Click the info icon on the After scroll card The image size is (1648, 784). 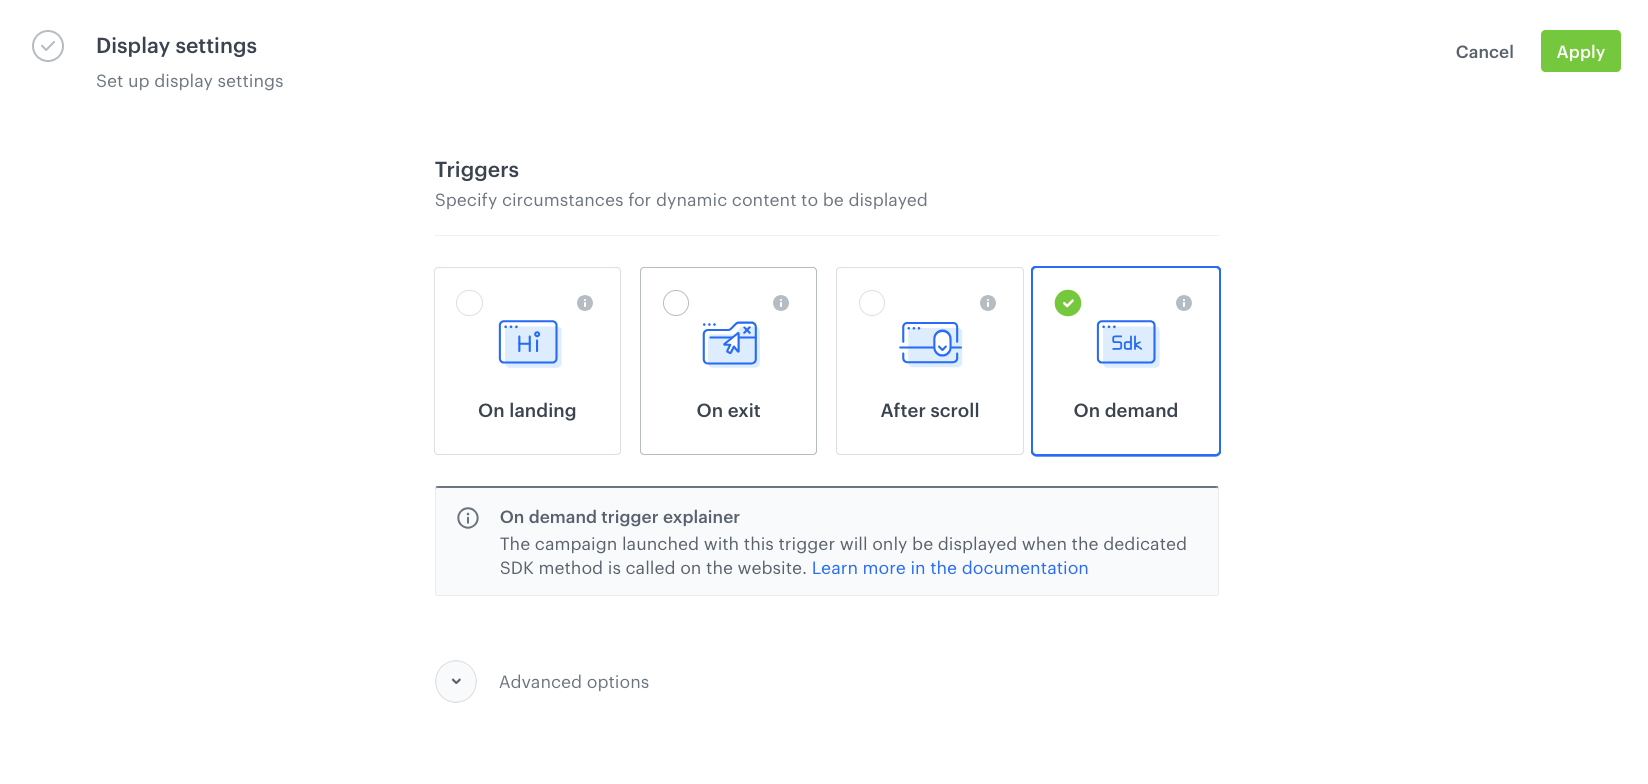pos(988,302)
